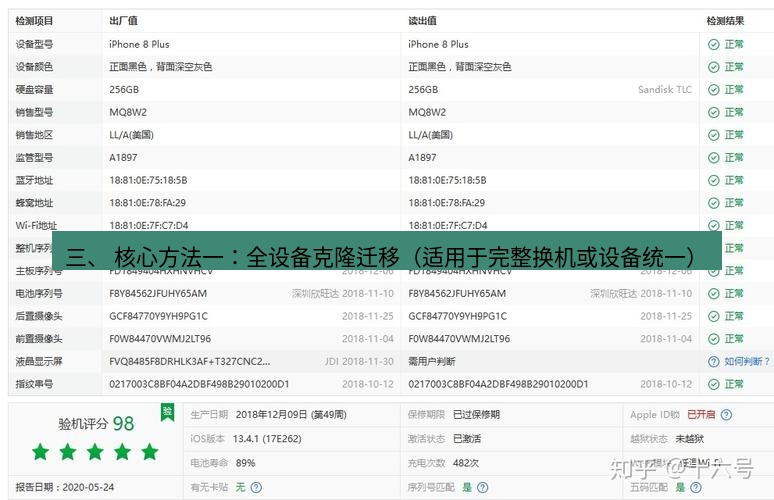Open the help icon next to 五码匹配
Image resolution: width=774 pixels, height=500 pixels.
696,488
